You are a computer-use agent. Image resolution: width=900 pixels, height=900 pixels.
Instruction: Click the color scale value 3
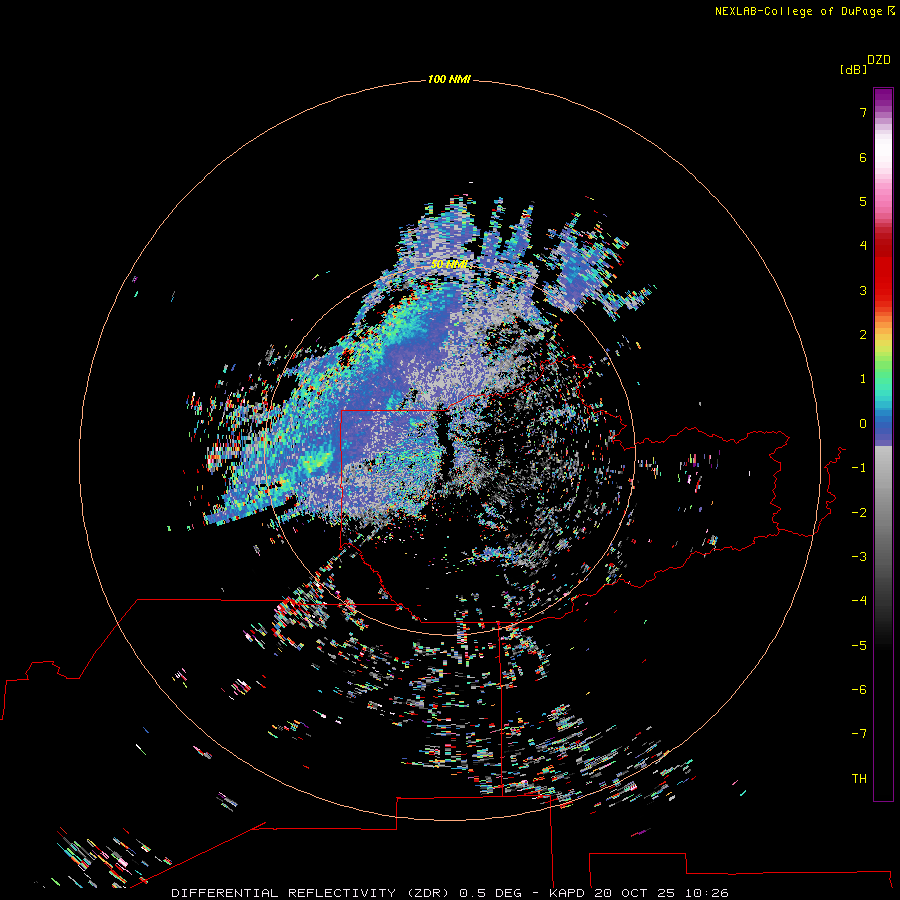point(863,290)
